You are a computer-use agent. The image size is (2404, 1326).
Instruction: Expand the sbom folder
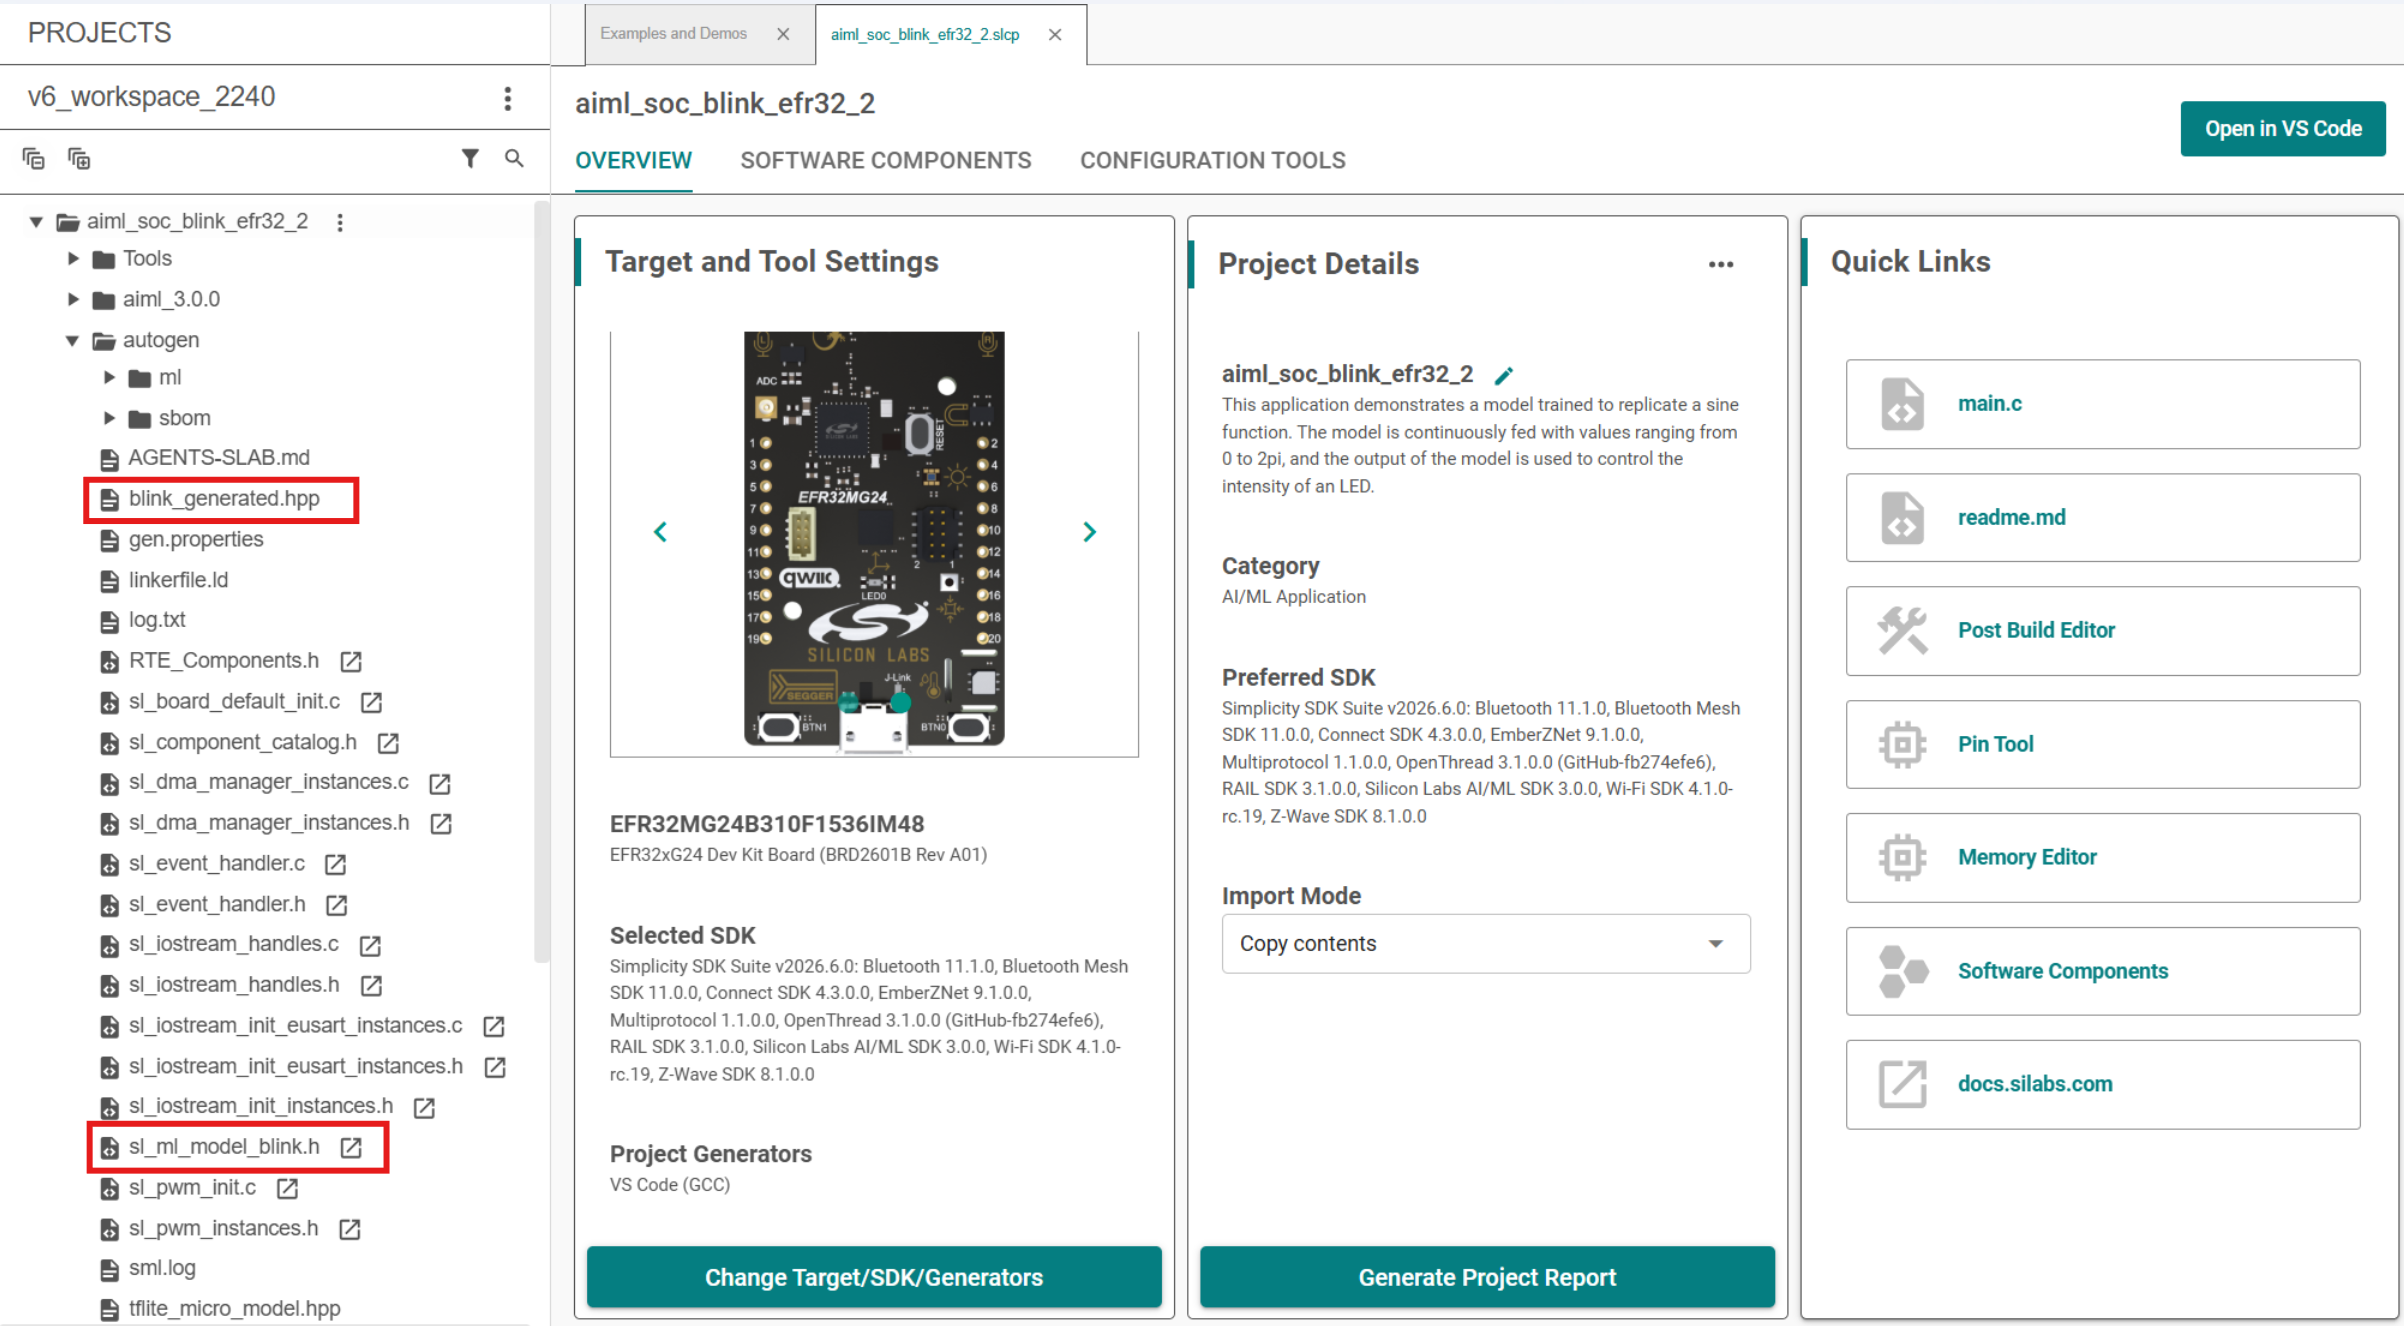(110, 419)
